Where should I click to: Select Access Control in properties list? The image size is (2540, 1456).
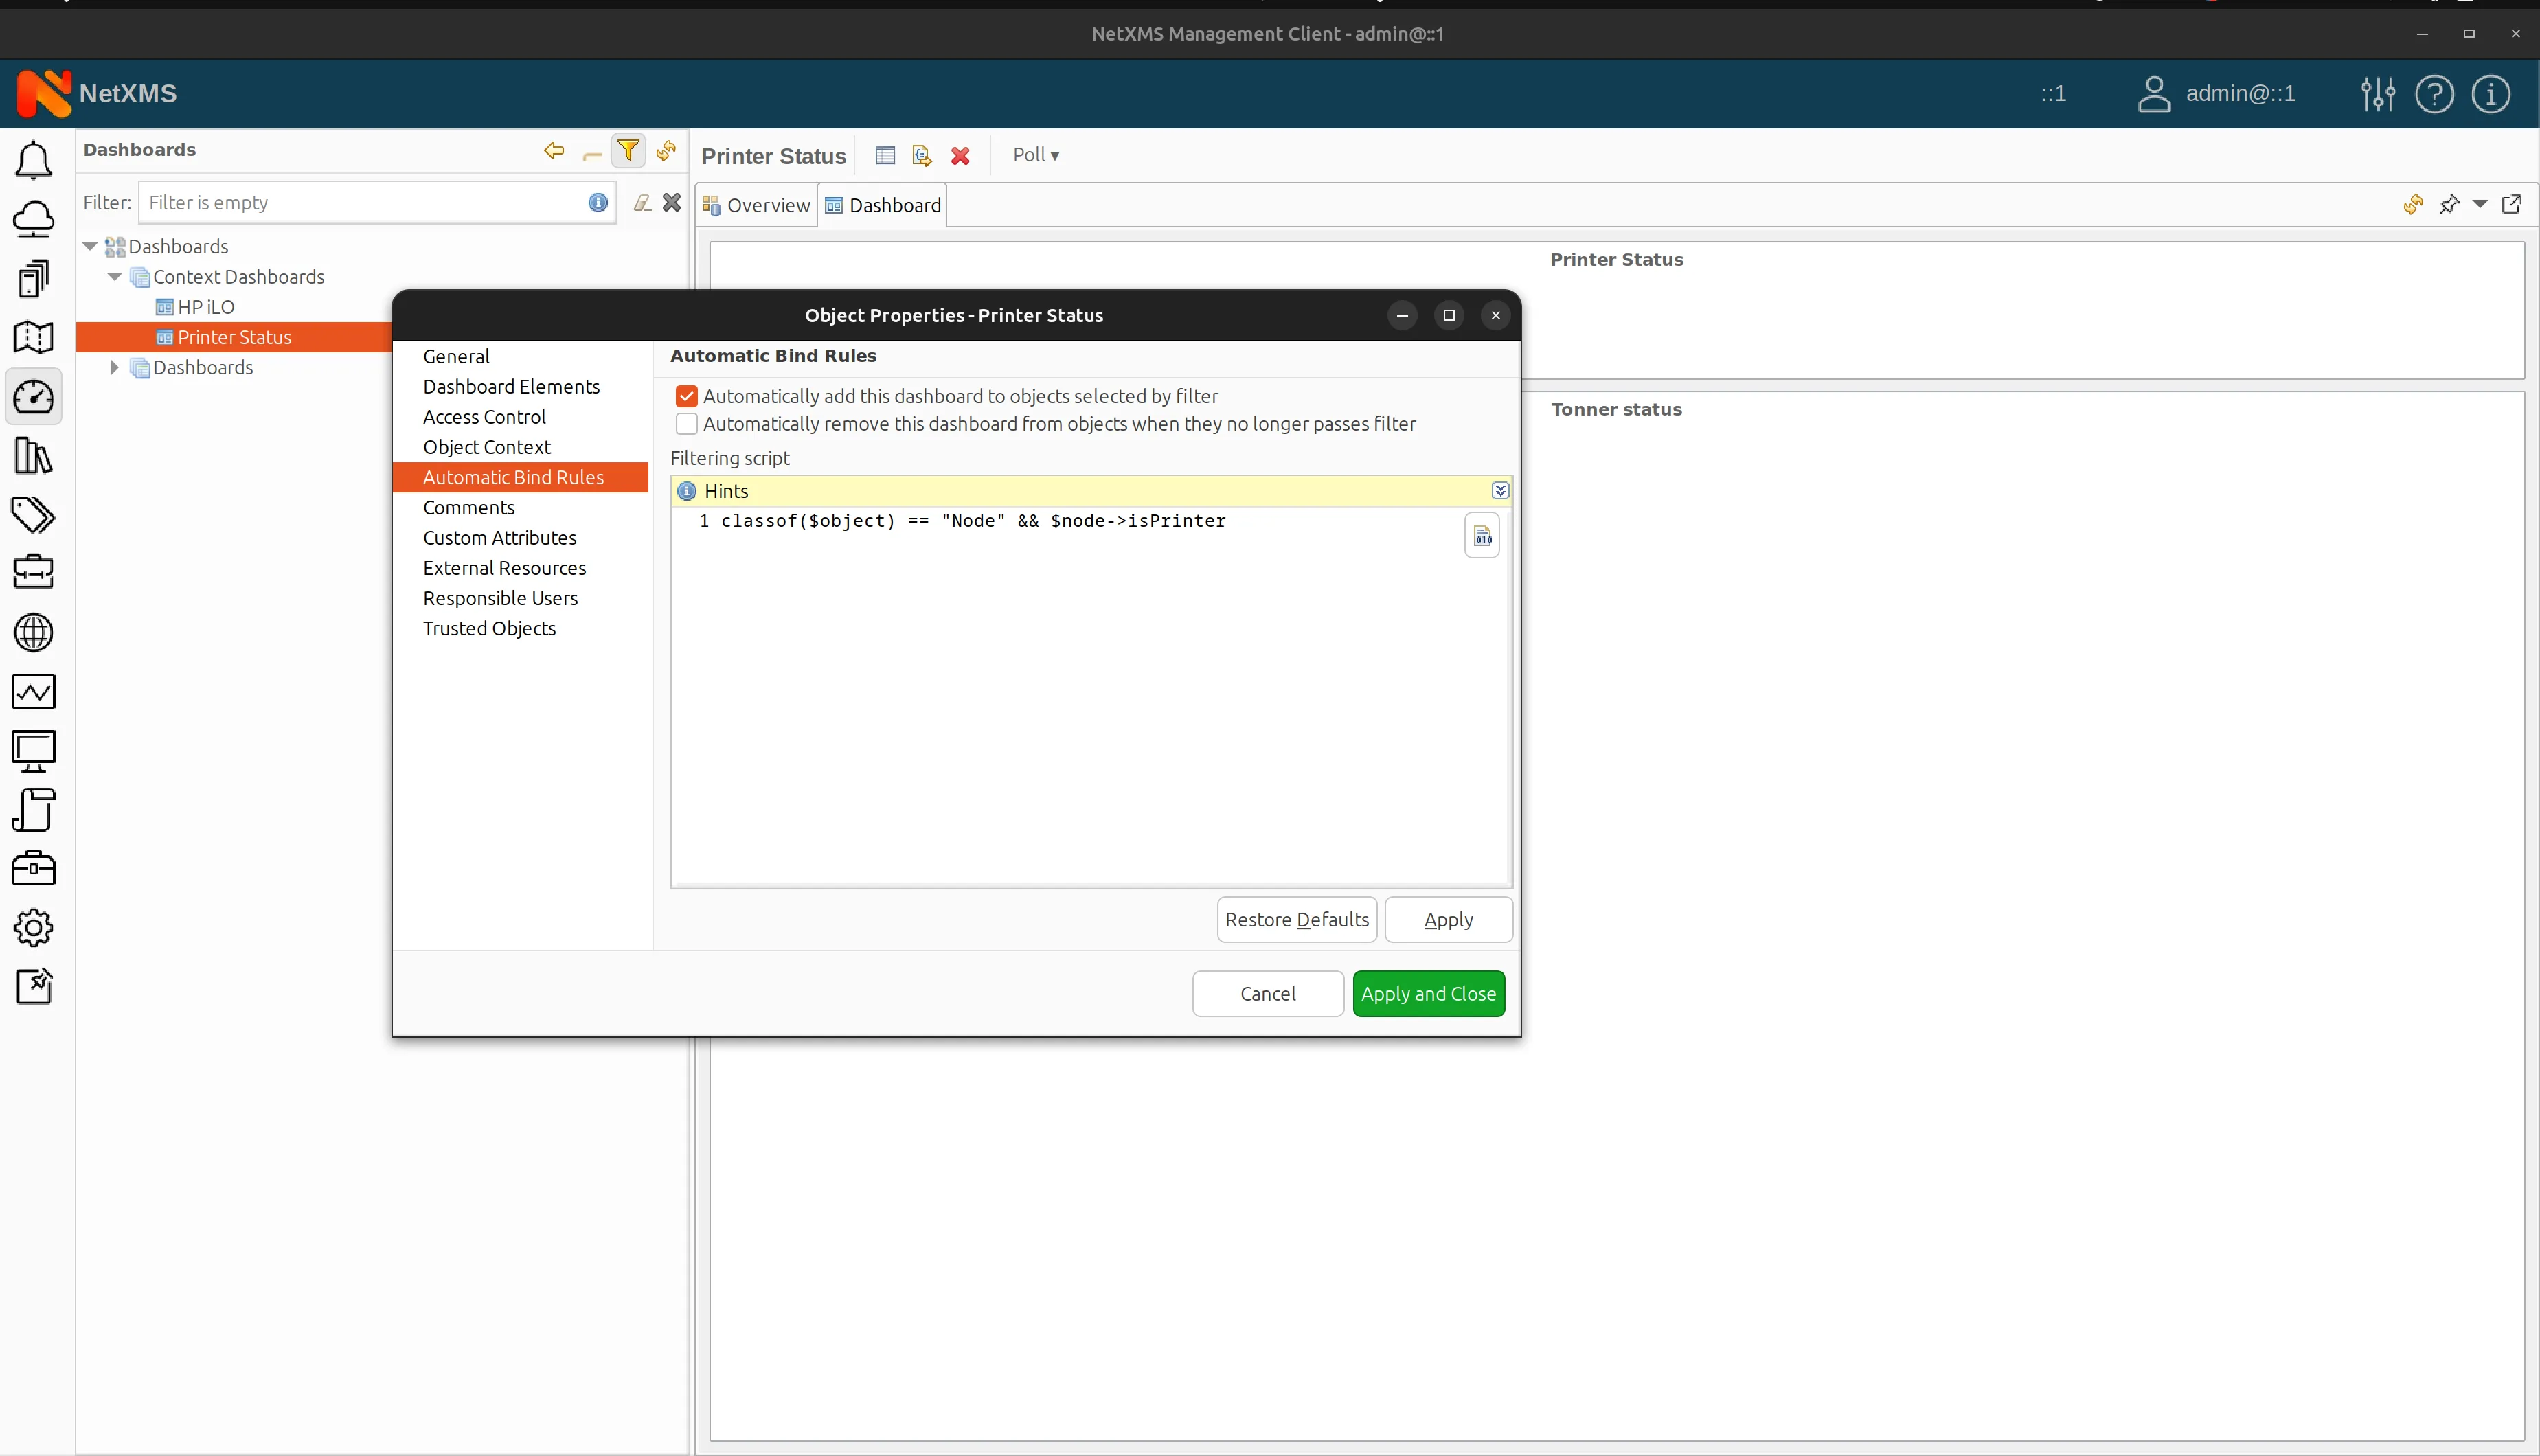[484, 417]
